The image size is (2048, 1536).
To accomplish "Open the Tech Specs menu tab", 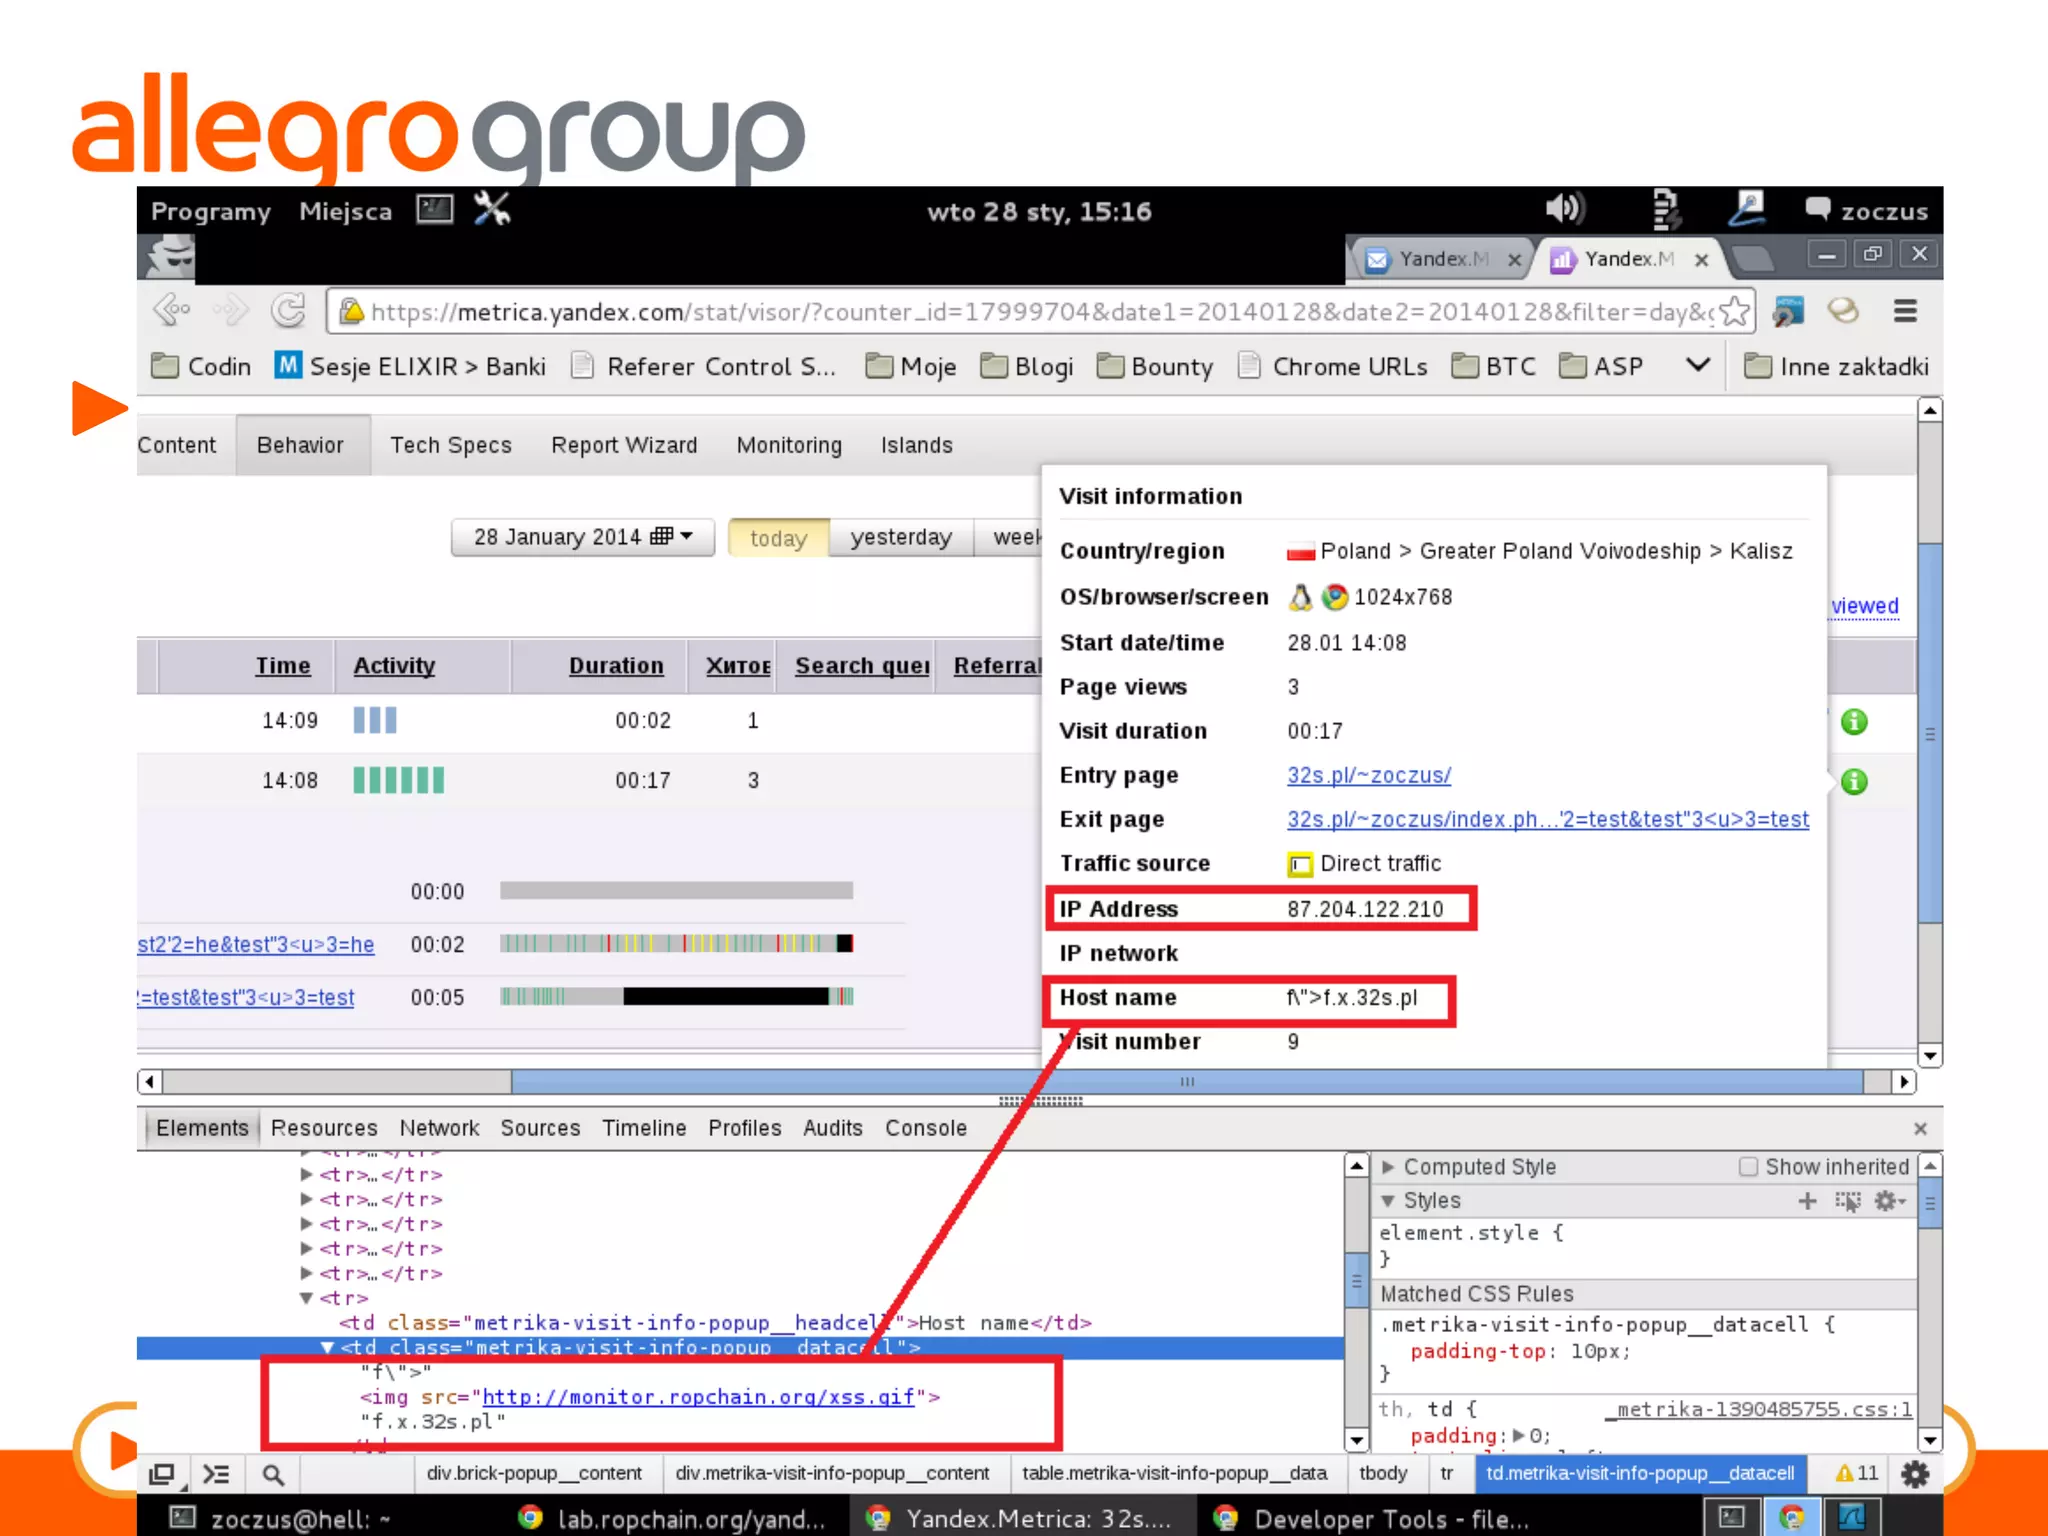I will pyautogui.click(x=450, y=445).
